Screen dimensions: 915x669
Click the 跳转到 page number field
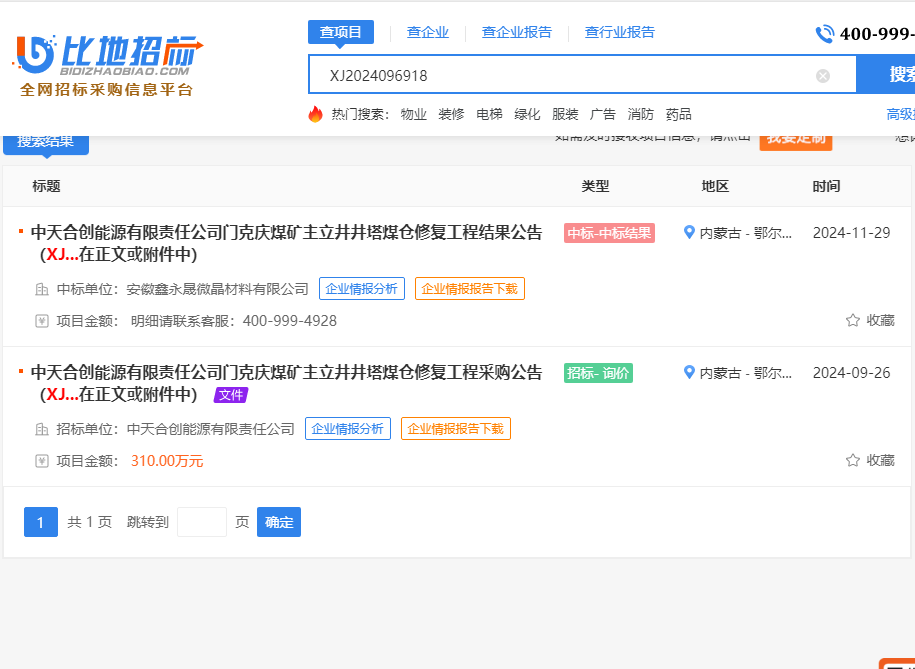[202, 522]
